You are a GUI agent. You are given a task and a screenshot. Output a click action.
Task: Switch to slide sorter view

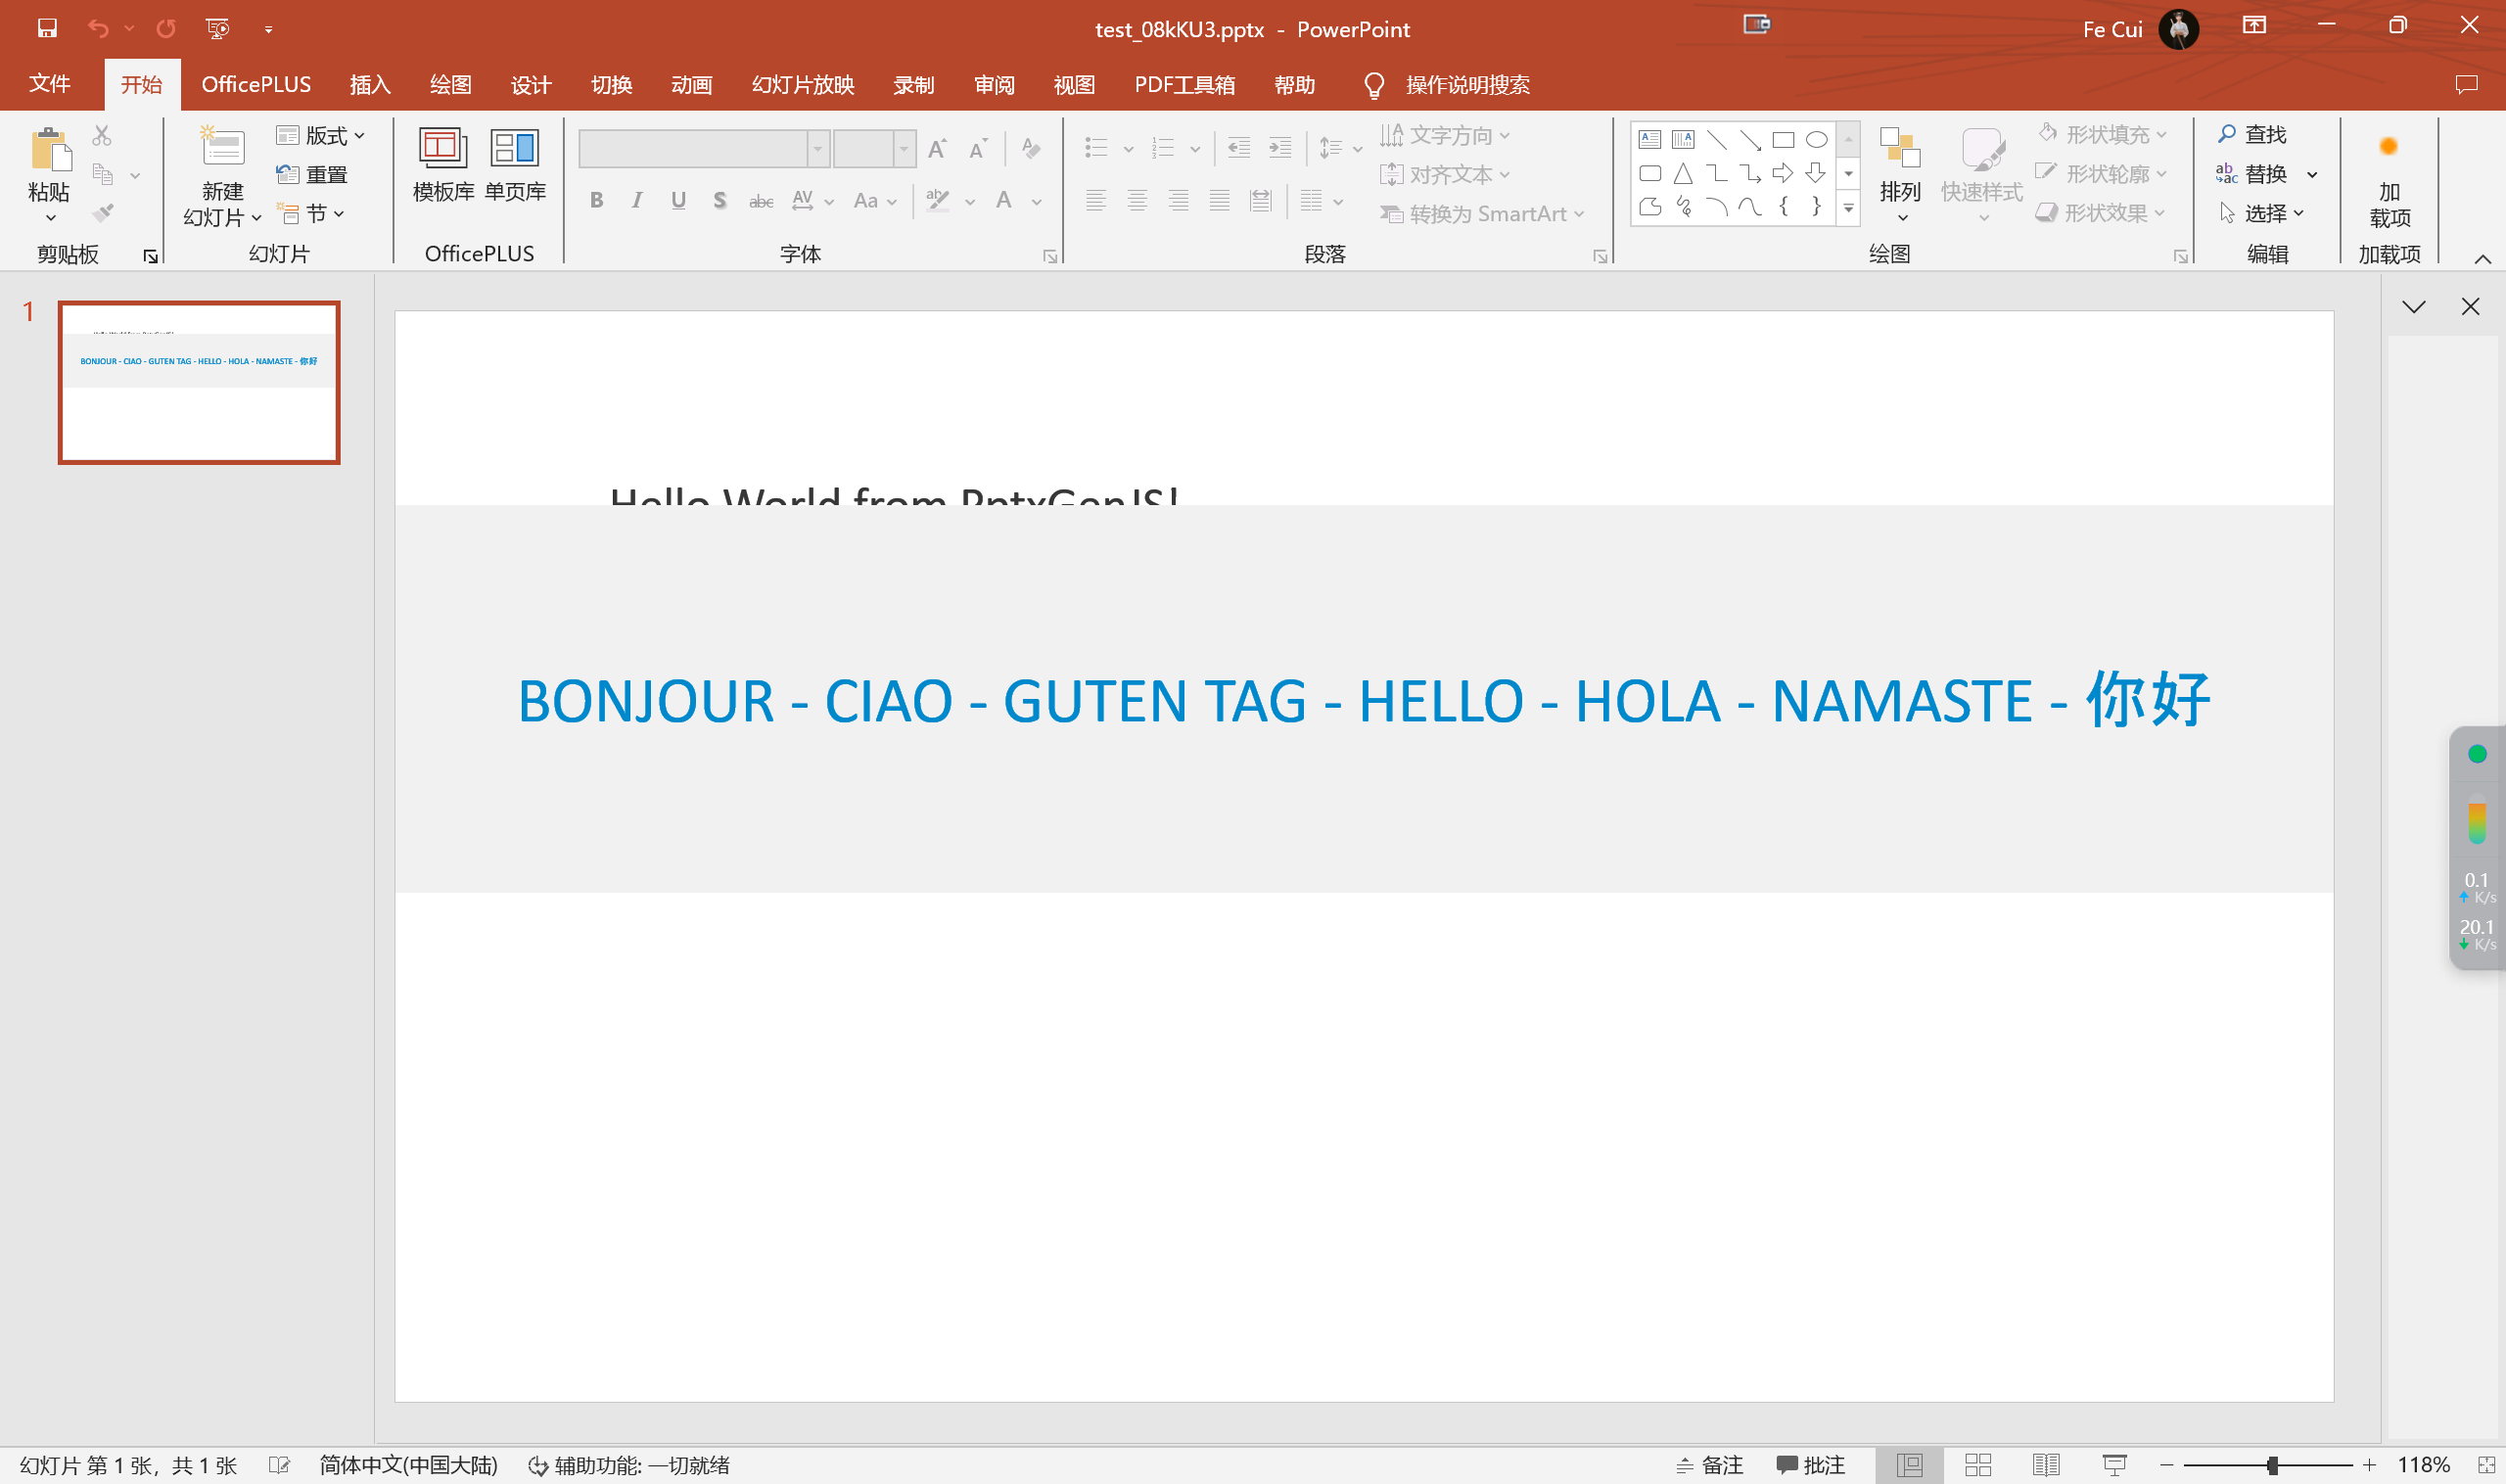tap(1977, 1465)
